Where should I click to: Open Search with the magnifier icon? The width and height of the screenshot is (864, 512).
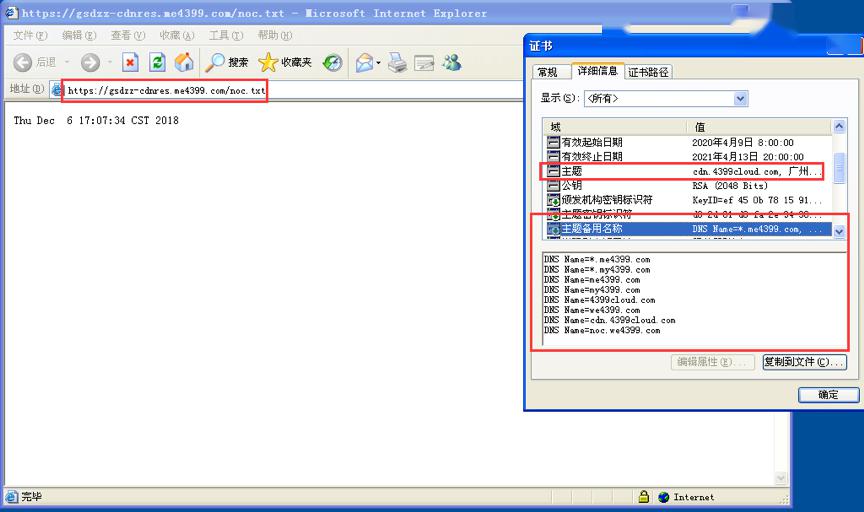pyautogui.click(x=214, y=62)
